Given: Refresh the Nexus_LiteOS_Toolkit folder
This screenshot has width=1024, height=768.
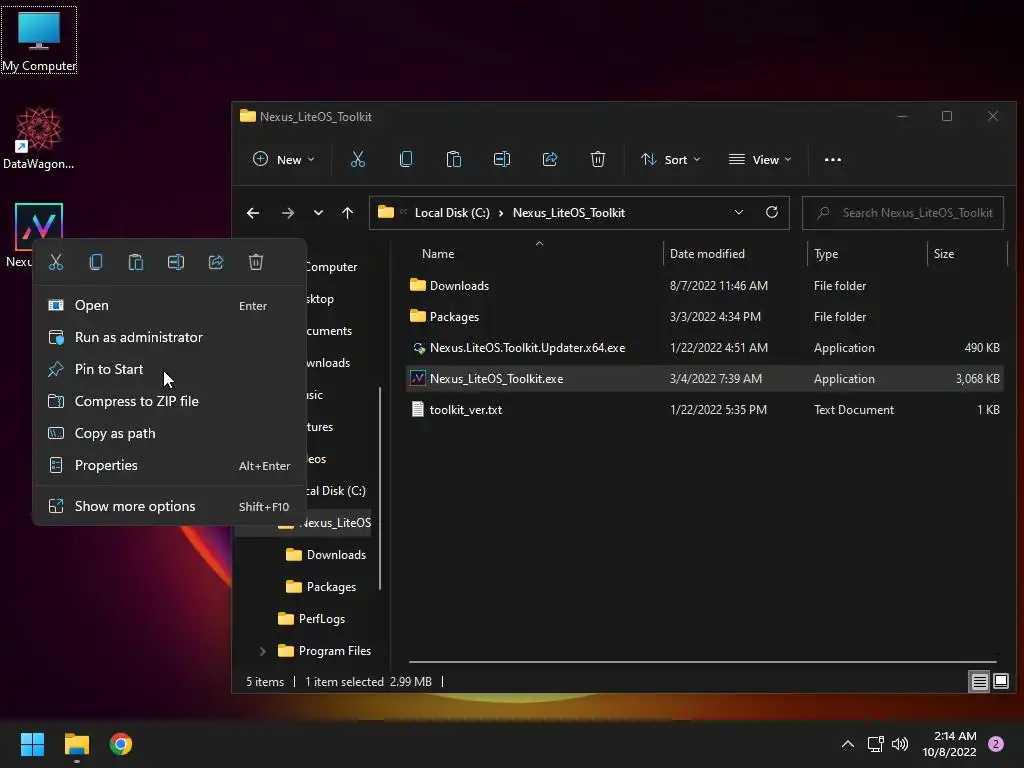Looking at the screenshot, I should pyautogui.click(x=771, y=212).
